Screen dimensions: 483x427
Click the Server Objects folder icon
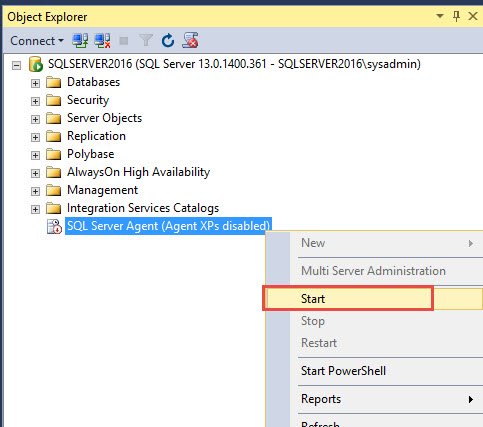(x=53, y=118)
